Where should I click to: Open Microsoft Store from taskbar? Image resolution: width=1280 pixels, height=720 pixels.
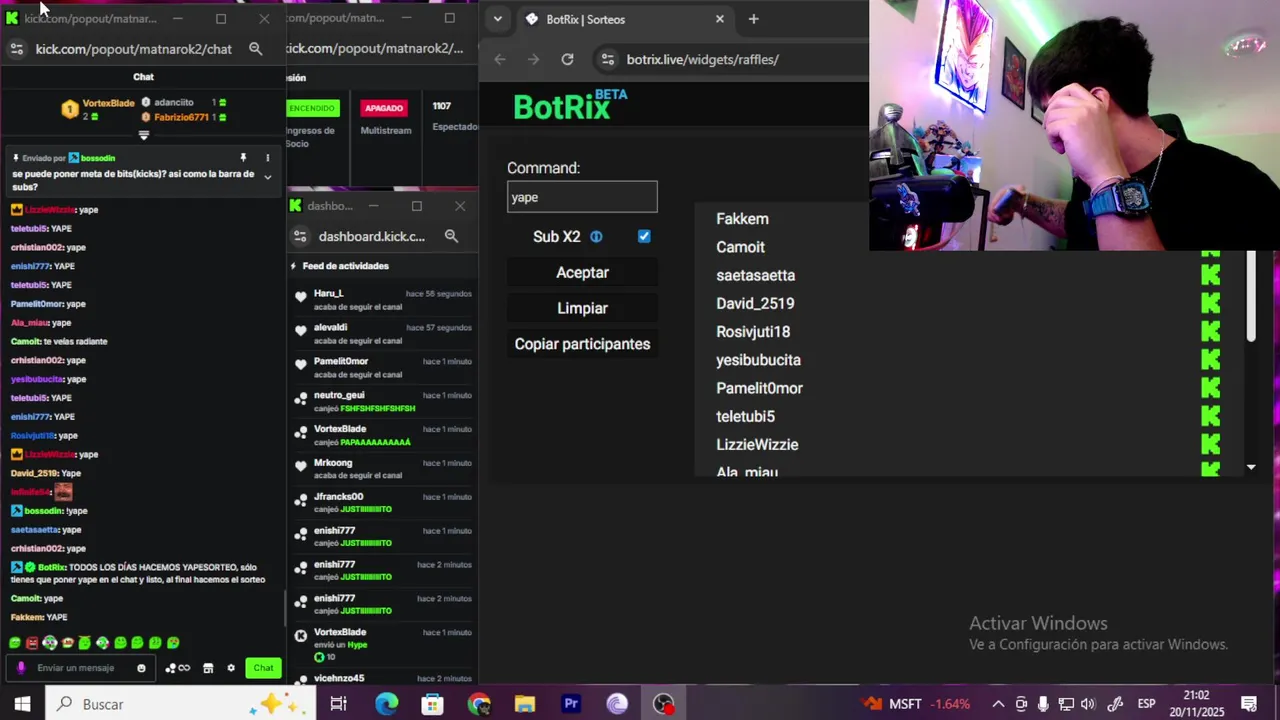(432, 704)
